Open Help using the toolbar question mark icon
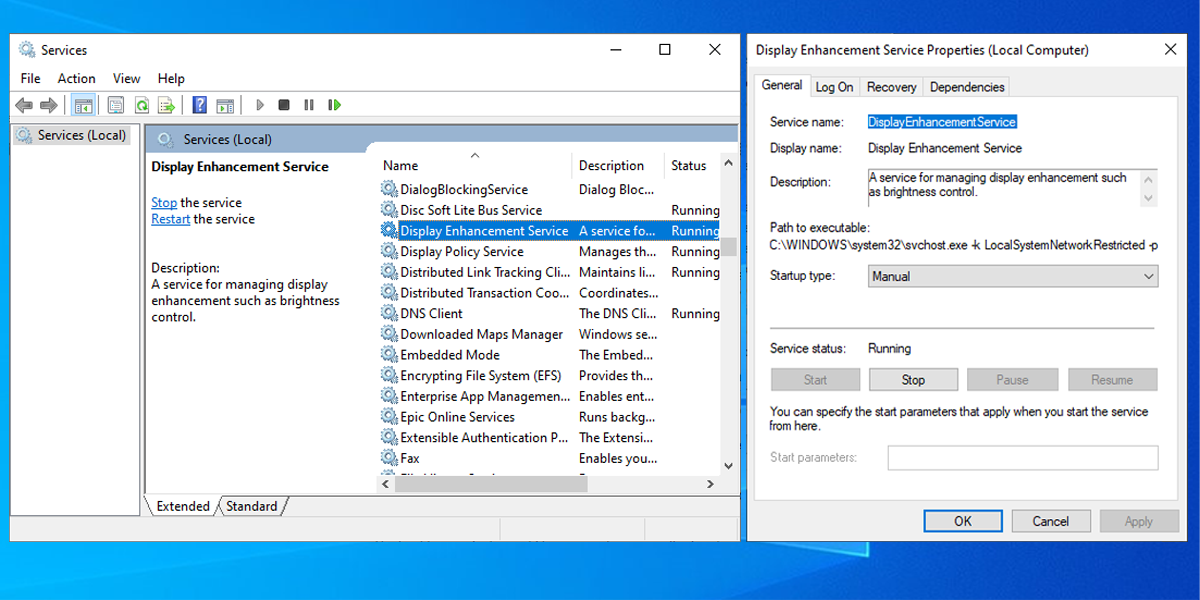 pos(199,105)
